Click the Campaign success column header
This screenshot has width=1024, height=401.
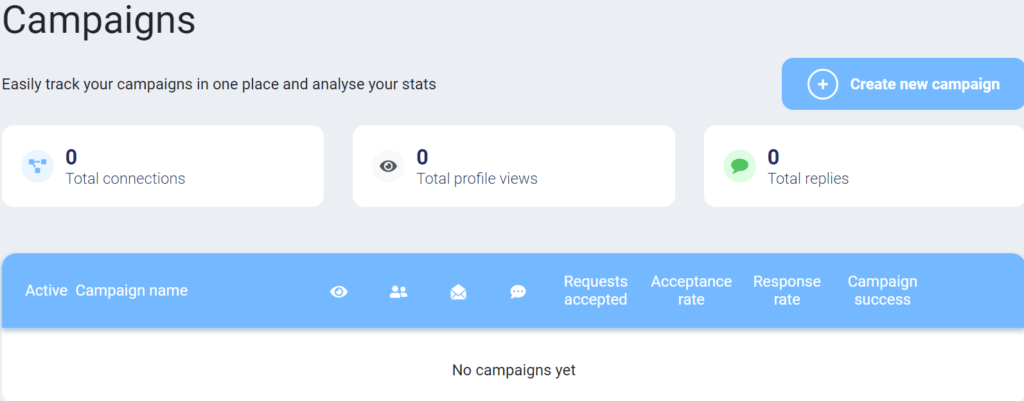pos(882,291)
